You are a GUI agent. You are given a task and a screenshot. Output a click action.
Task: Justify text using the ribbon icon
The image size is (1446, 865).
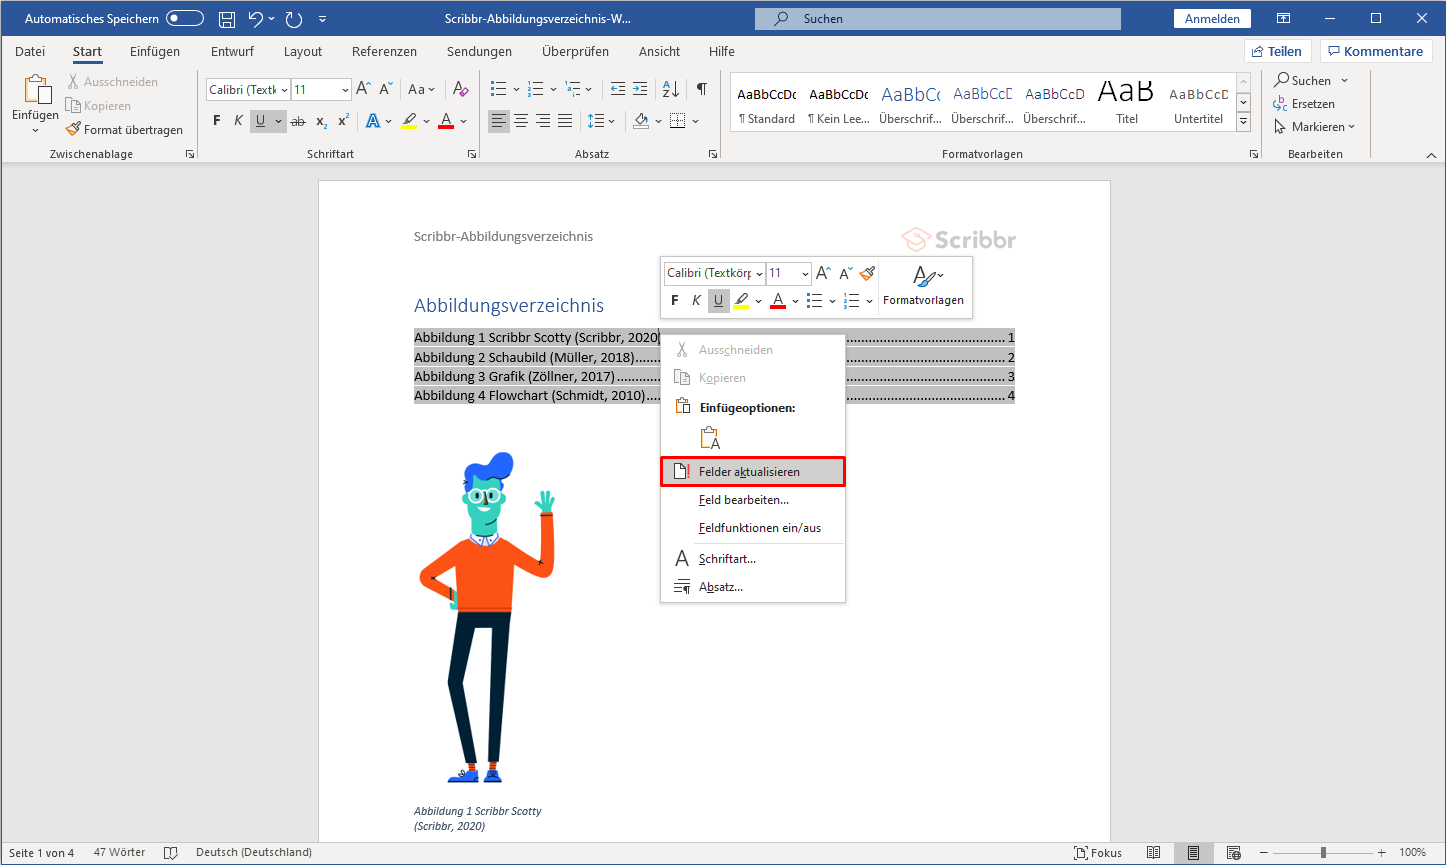point(565,121)
